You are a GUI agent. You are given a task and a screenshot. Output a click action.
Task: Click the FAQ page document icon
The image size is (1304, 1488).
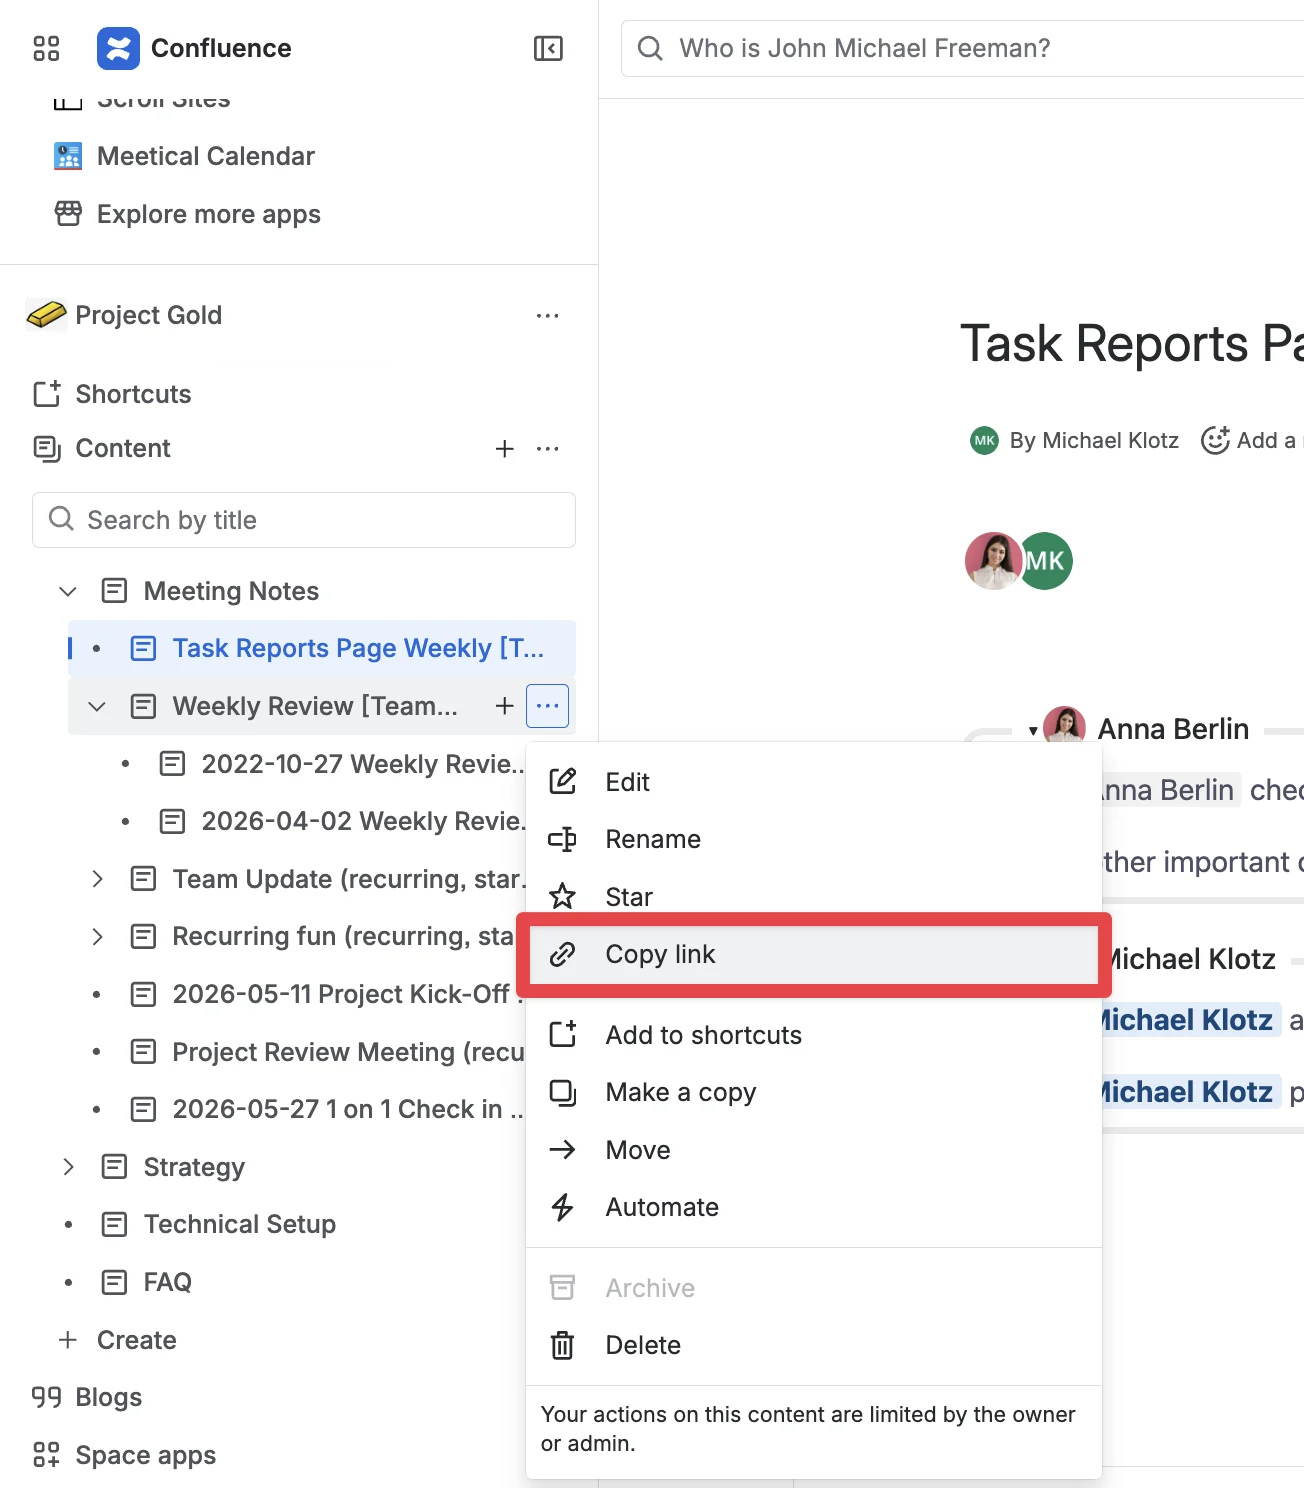[115, 1282]
